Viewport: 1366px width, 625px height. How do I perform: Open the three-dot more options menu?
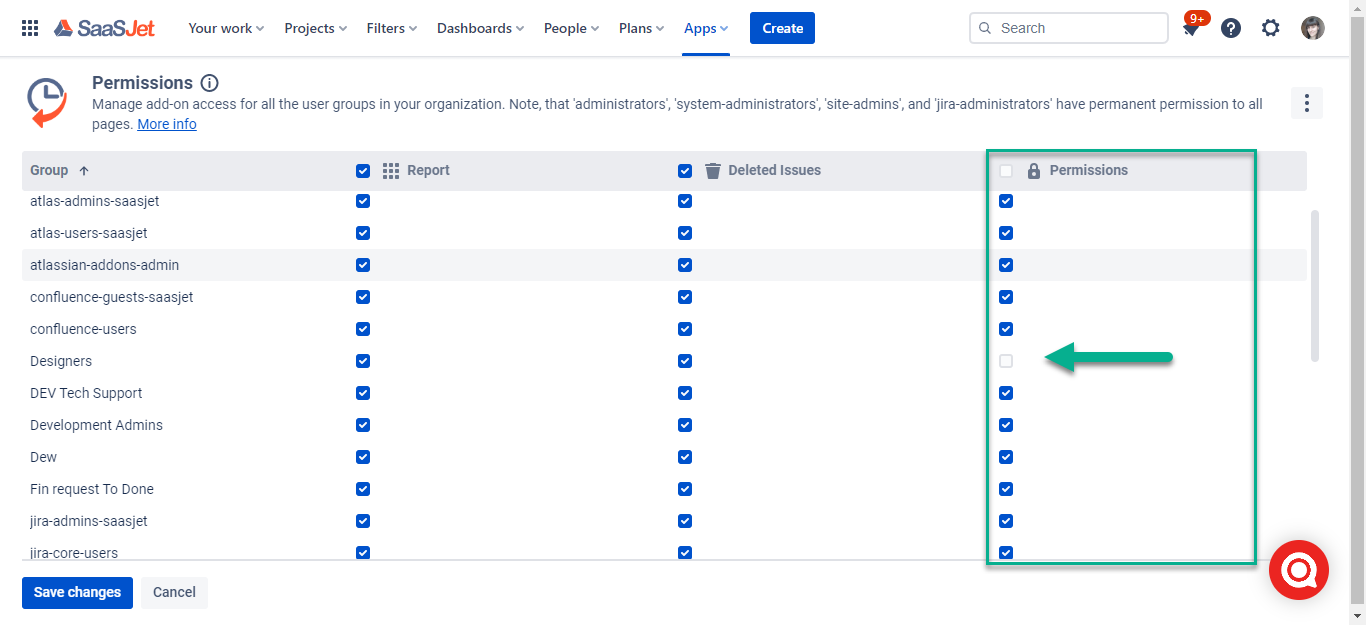pyautogui.click(x=1306, y=103)
